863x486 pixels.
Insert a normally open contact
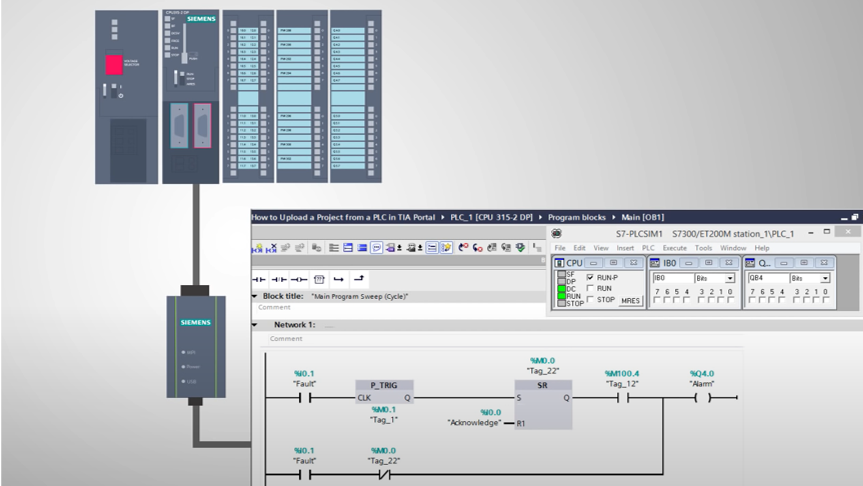[259, 280]
